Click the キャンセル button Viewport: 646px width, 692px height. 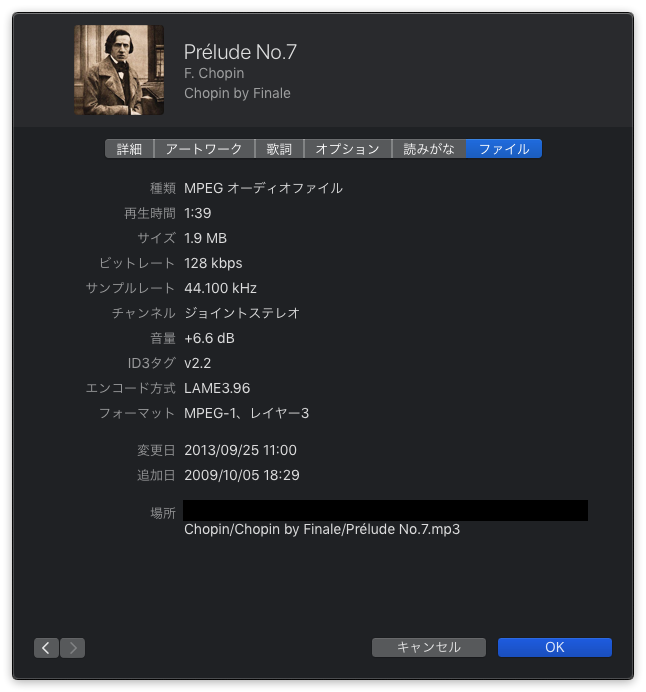click(x=429, y=647)
